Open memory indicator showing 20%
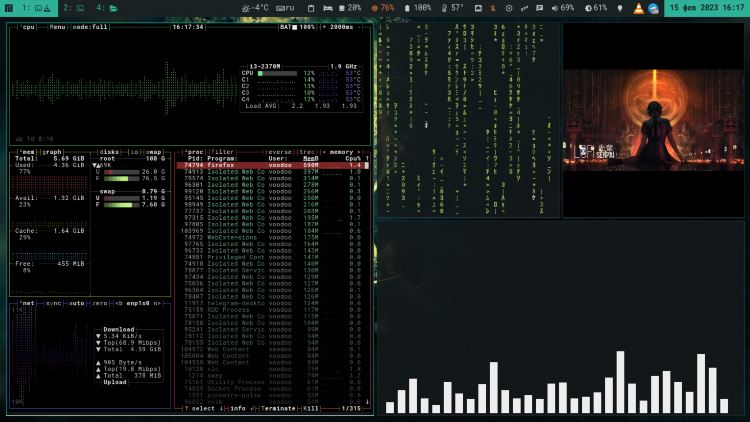This screenshot has width=750, height=422. click(350, 8)
